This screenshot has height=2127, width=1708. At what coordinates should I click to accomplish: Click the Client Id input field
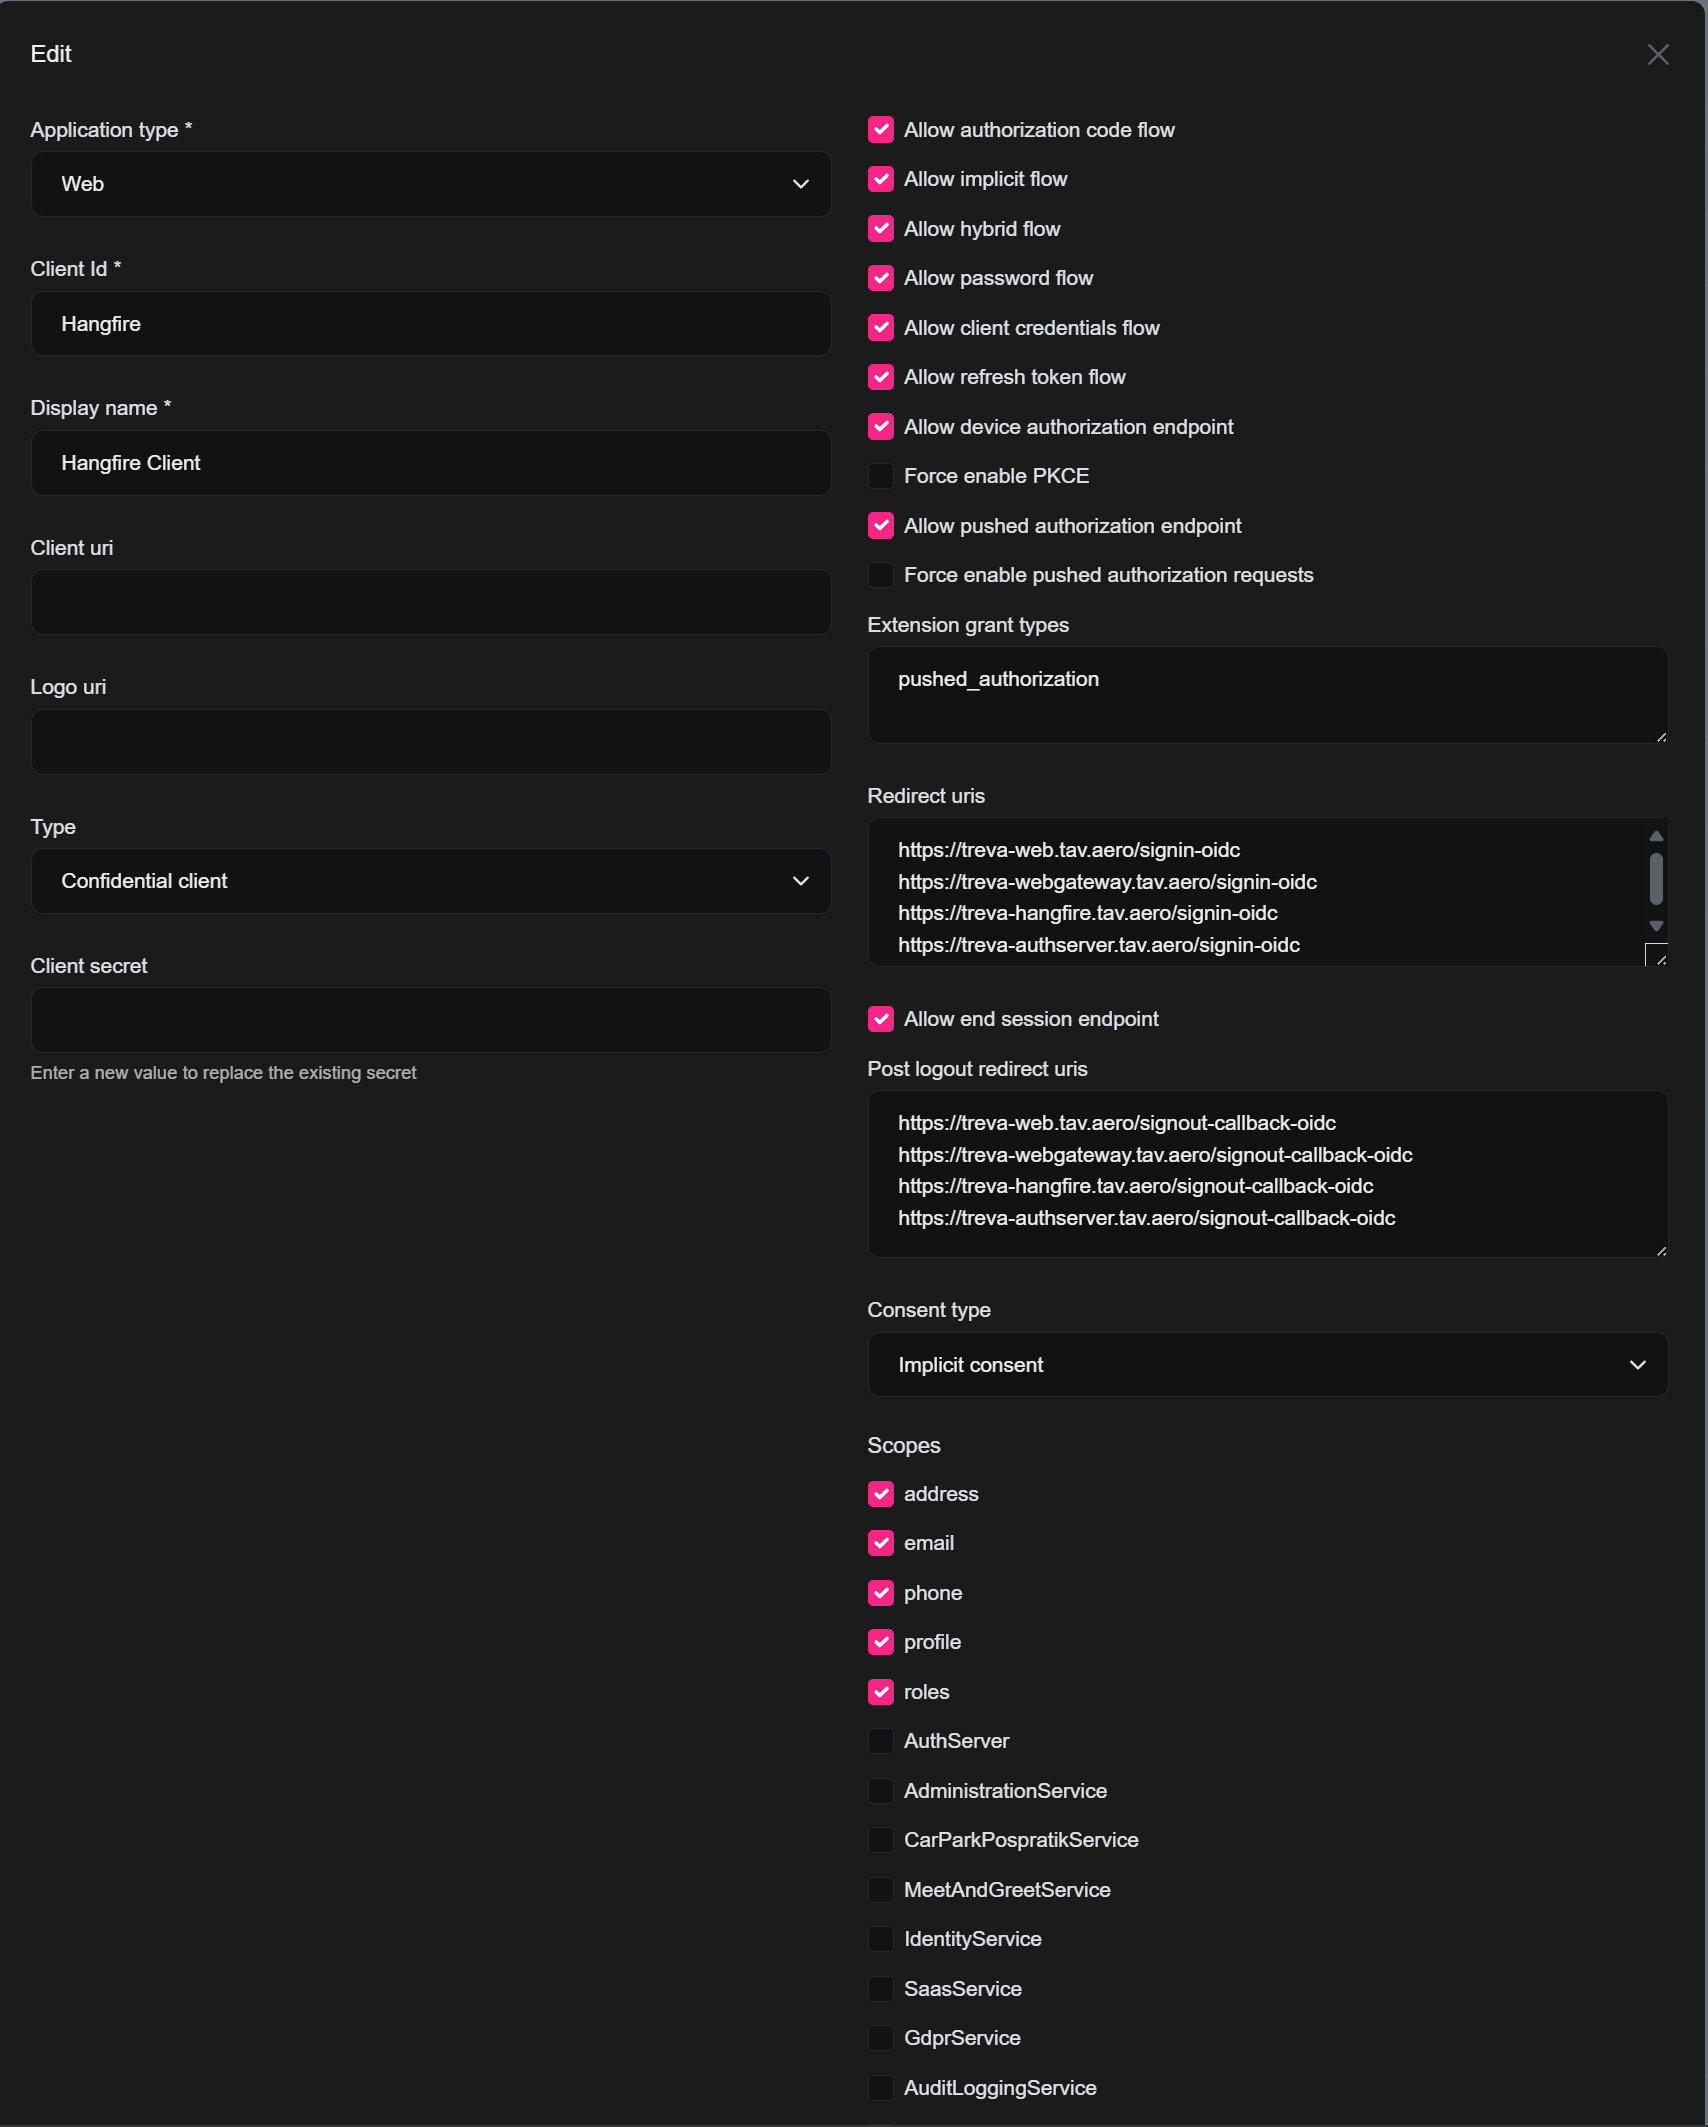pos(430,324)
